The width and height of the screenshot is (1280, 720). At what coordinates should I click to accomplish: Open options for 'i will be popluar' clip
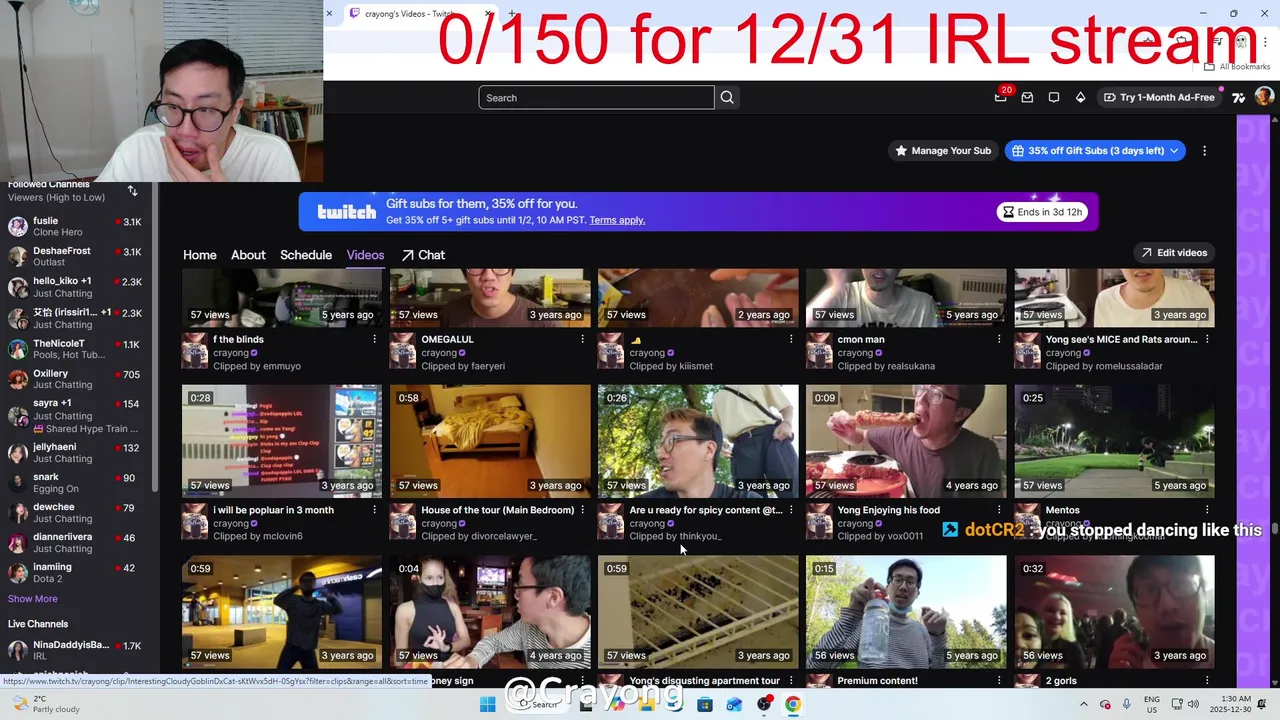375,510
